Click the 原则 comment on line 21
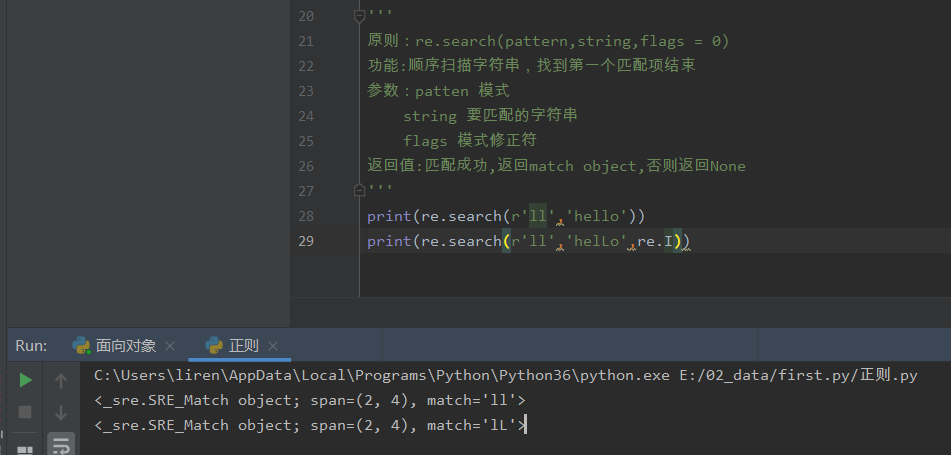The width and height of the screenshot is (951, 455). [x=548, y=41]
